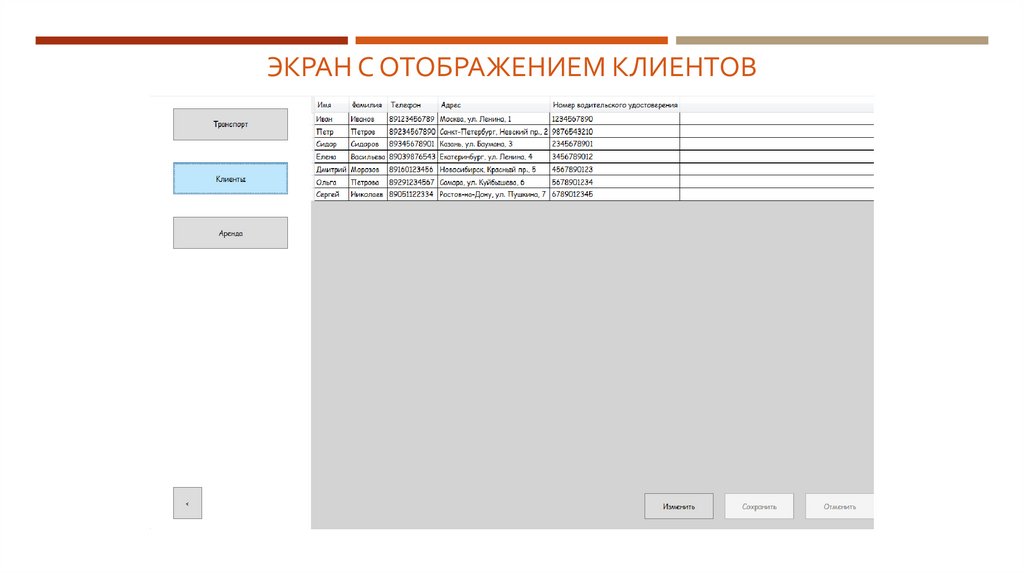The height and width of the screenshot is (574, 1024).
Task: Click the Телефон column header
Action: point(412,104)
